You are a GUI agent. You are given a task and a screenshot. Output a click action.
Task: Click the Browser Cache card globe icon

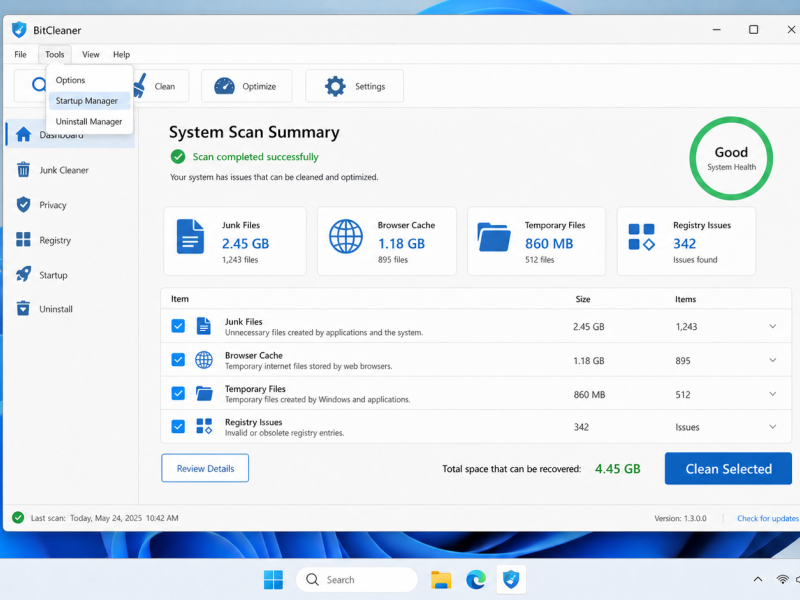(346, 236)
